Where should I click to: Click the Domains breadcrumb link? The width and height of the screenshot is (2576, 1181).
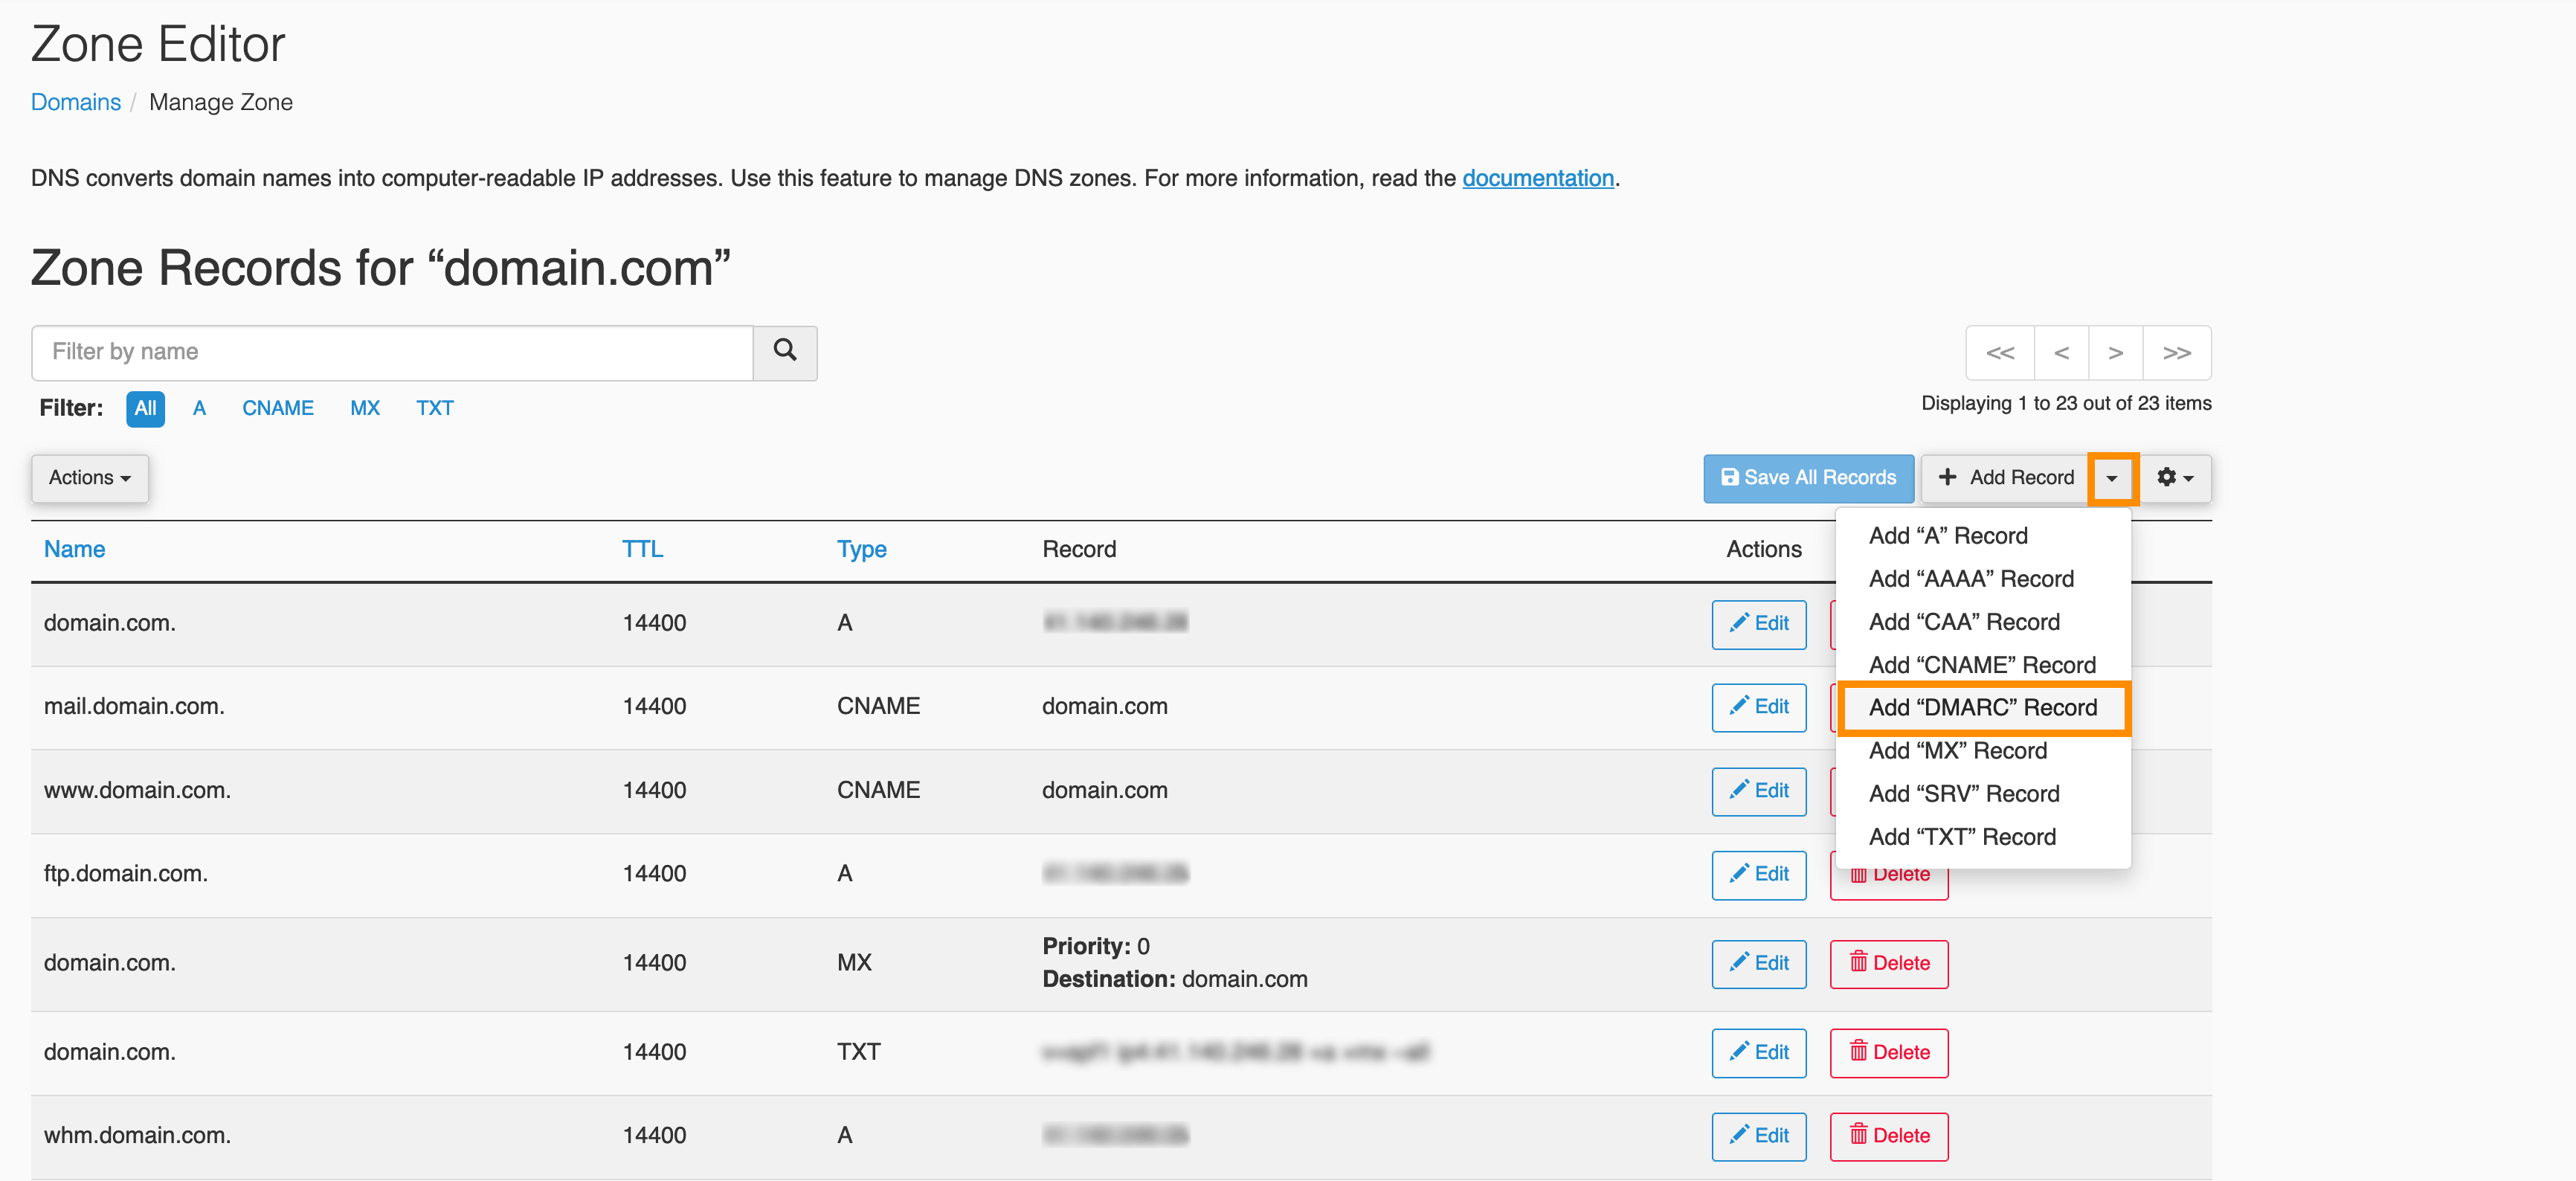[75, 102]
